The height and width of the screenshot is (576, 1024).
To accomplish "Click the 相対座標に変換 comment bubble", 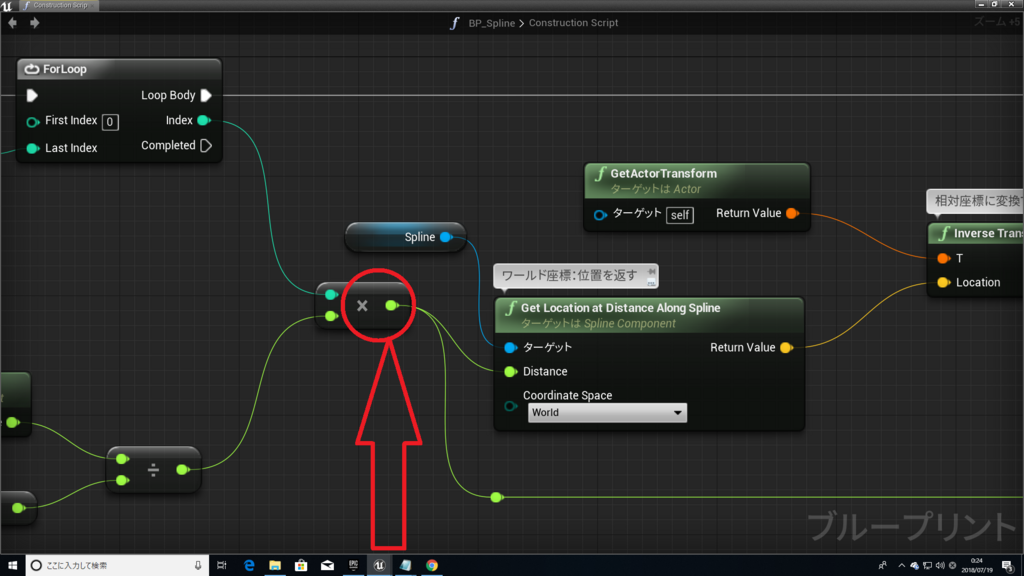I will 976,201.
